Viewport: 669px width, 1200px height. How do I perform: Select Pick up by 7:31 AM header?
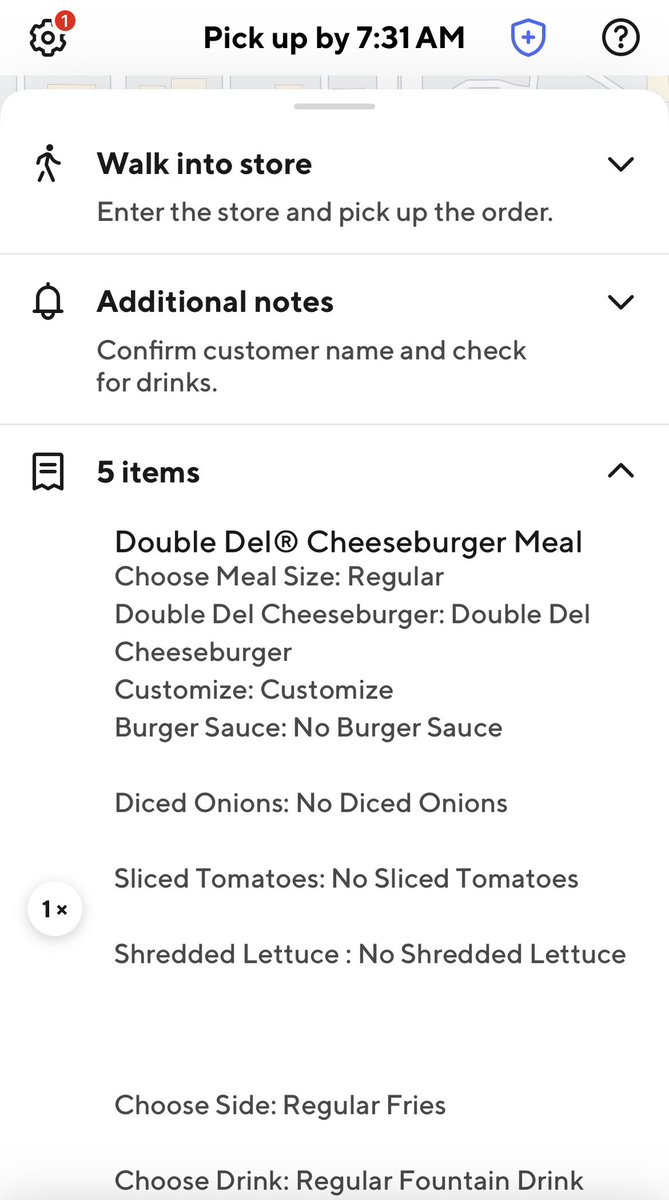[x=334, y=38]
